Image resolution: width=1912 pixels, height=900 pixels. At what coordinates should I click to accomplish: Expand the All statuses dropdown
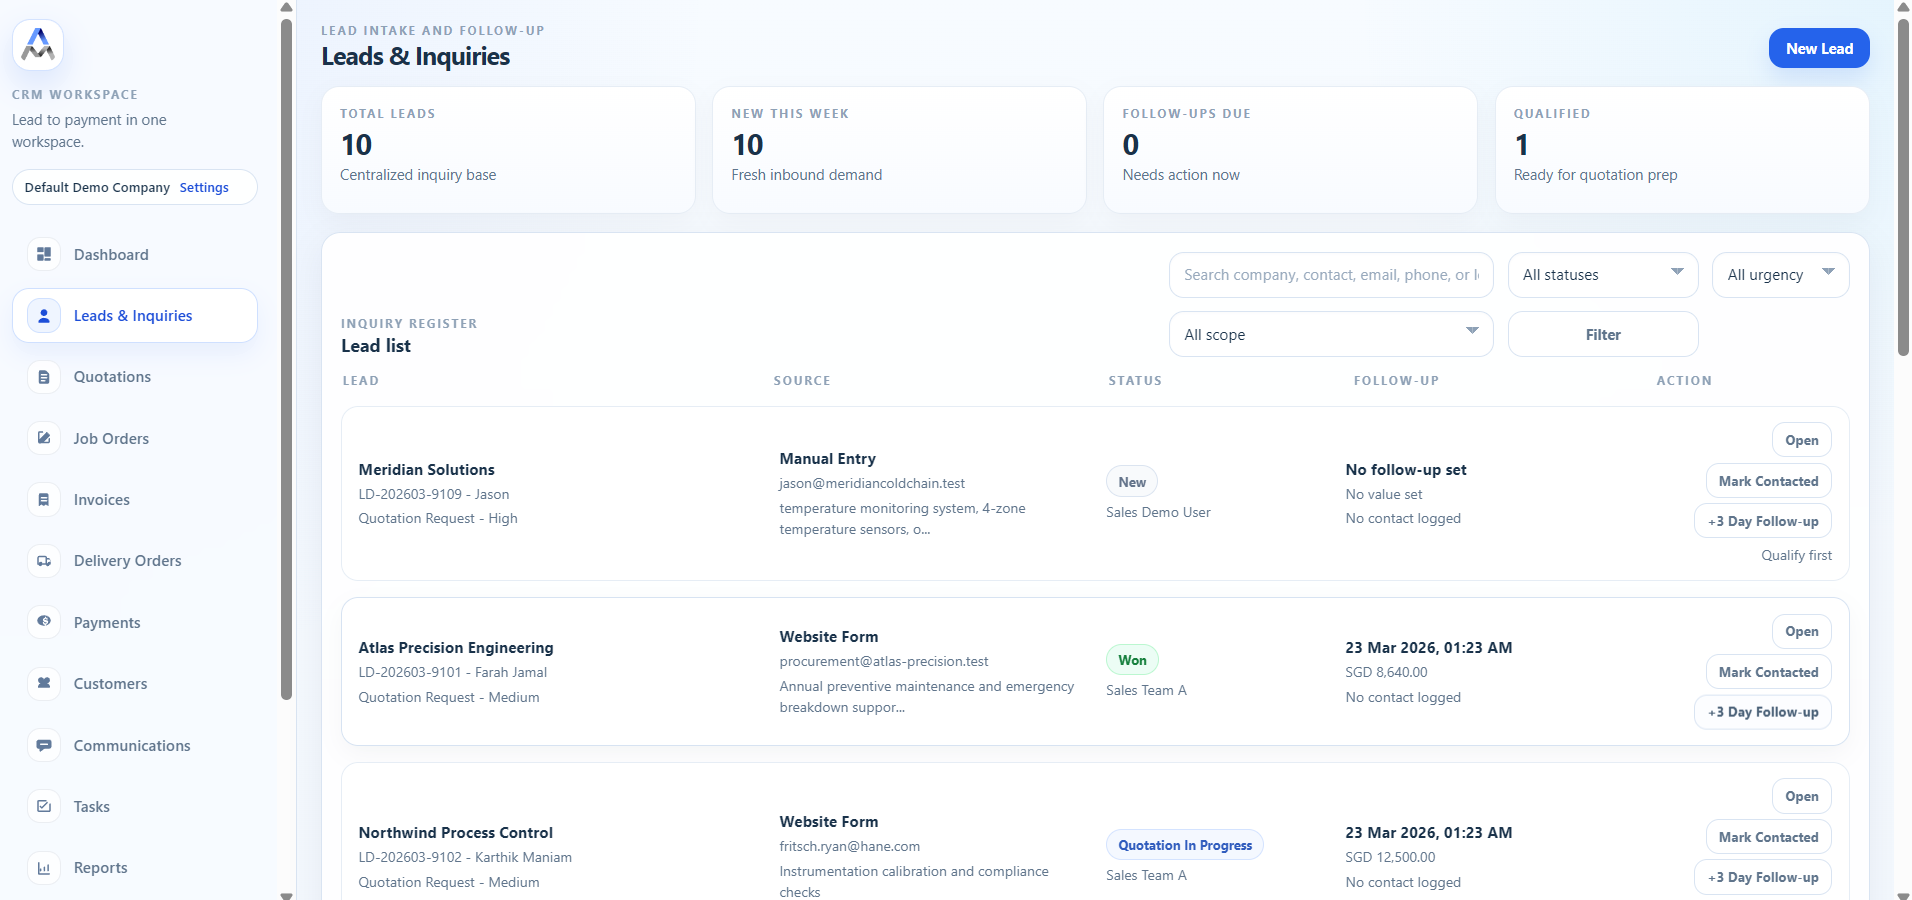click(1602, 275)
